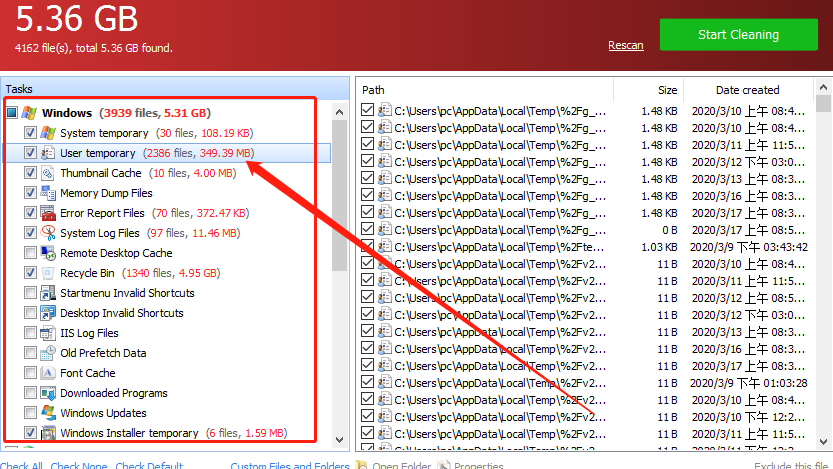Click the Start Cleaning button
This screenshot has height=469, width=833.
click(x=738, y=35)
